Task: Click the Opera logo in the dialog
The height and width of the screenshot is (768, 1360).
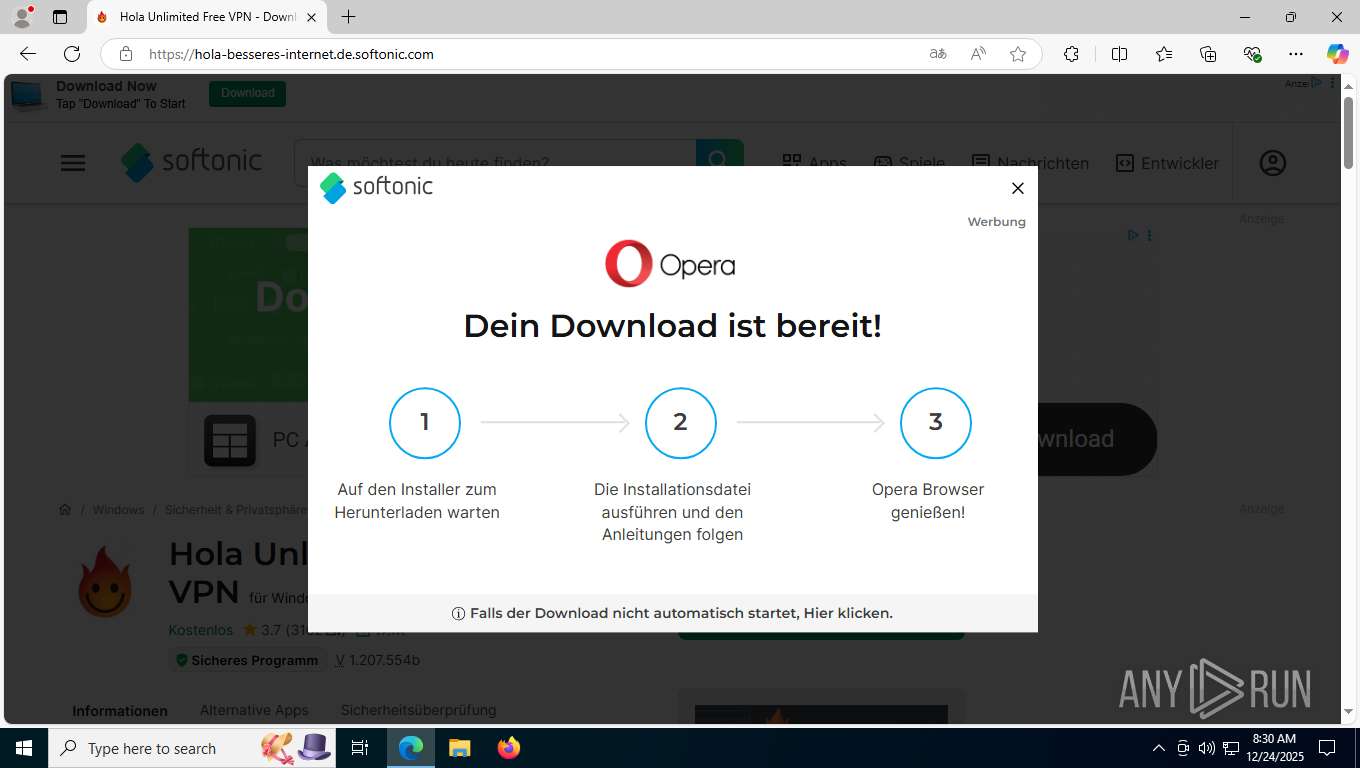Action: click(x=670, y=264)
